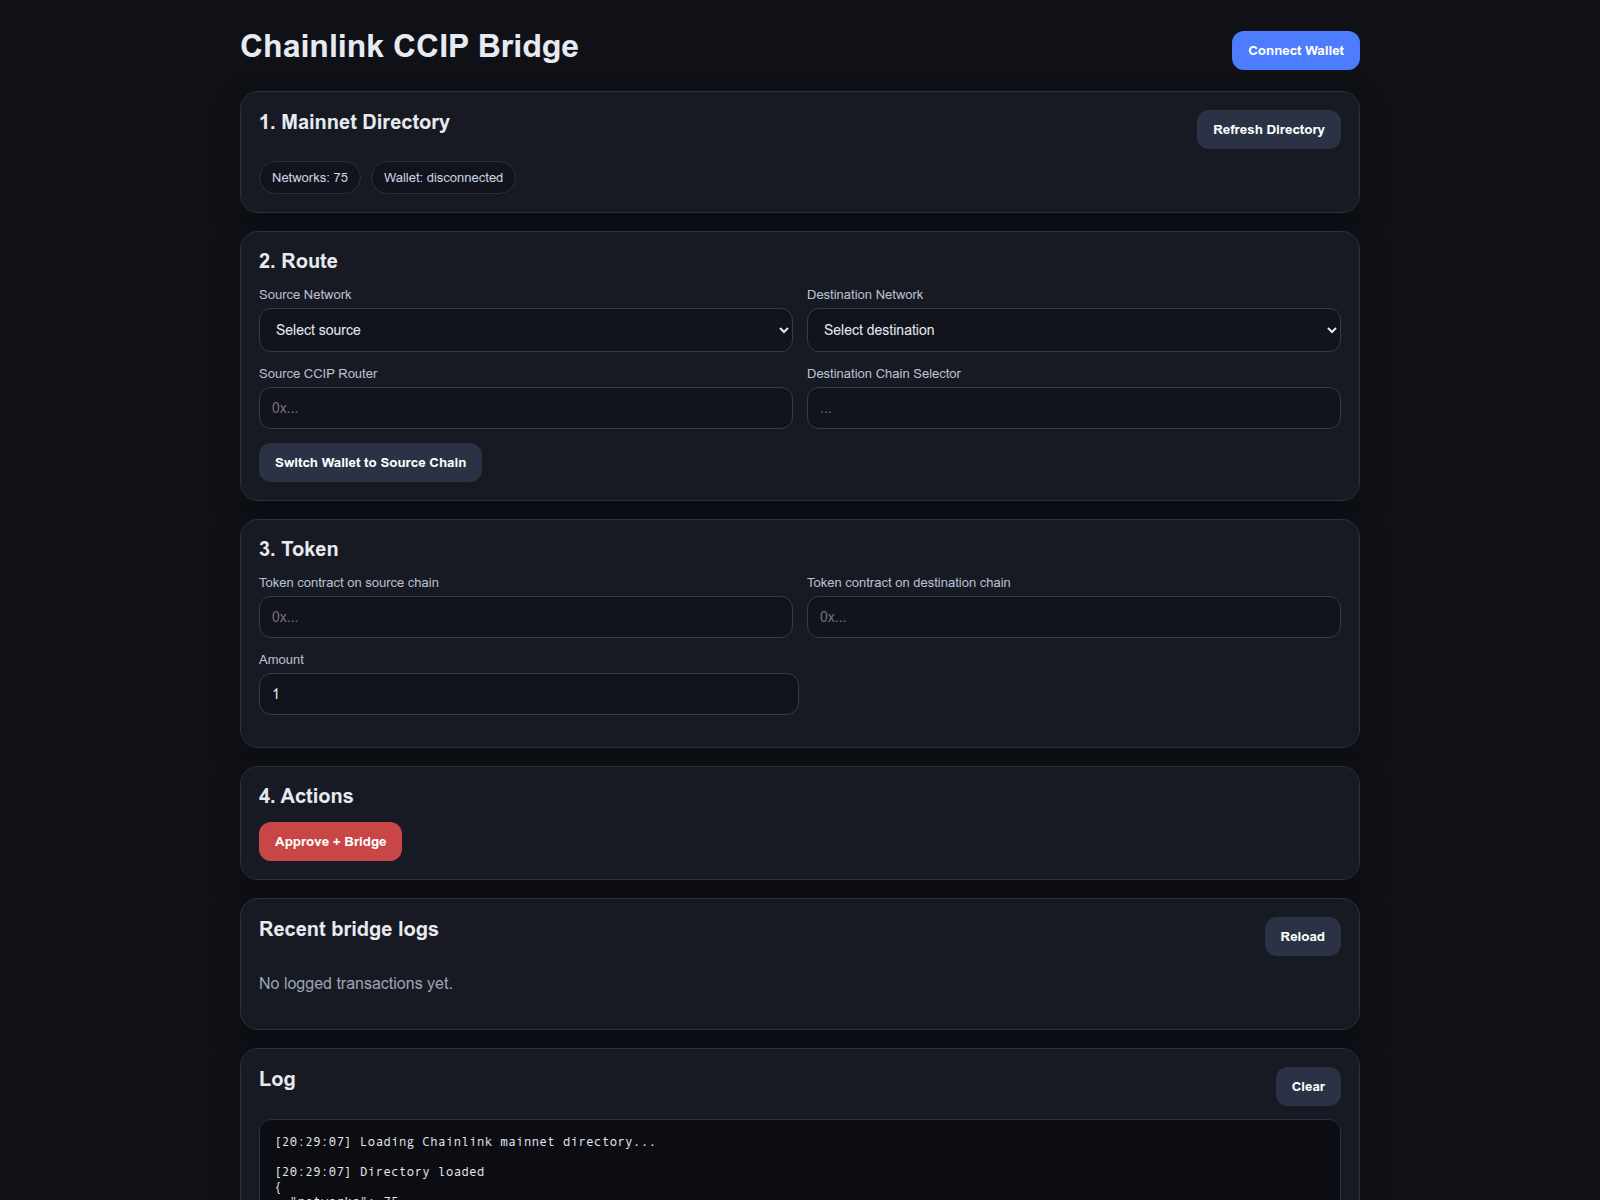
Task: Open the Destination Network dropdown
Action: (x=1073, y=330)
